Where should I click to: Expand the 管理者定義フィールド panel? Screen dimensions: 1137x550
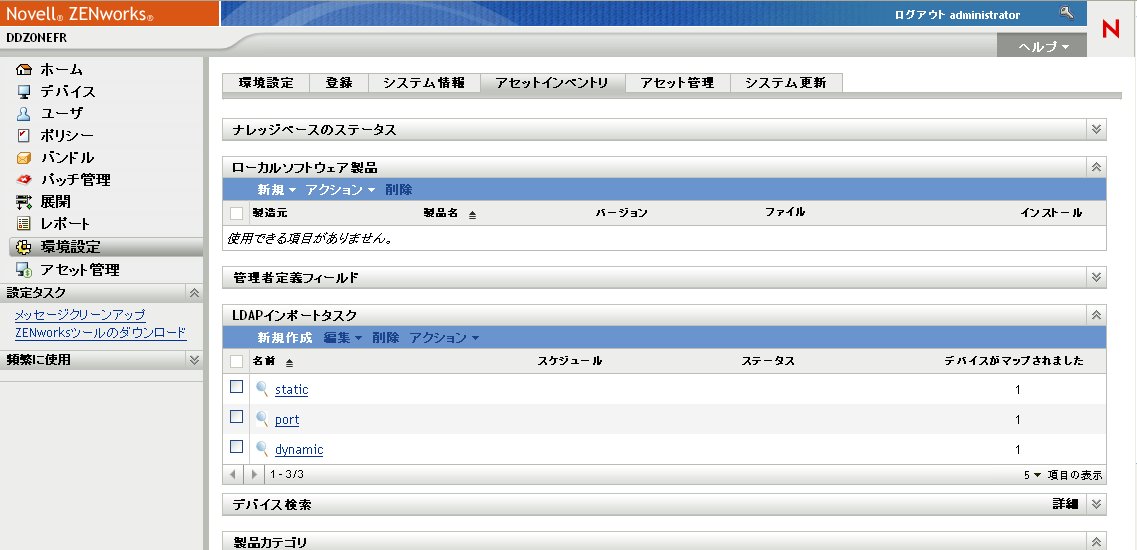tap(1096, 277)
